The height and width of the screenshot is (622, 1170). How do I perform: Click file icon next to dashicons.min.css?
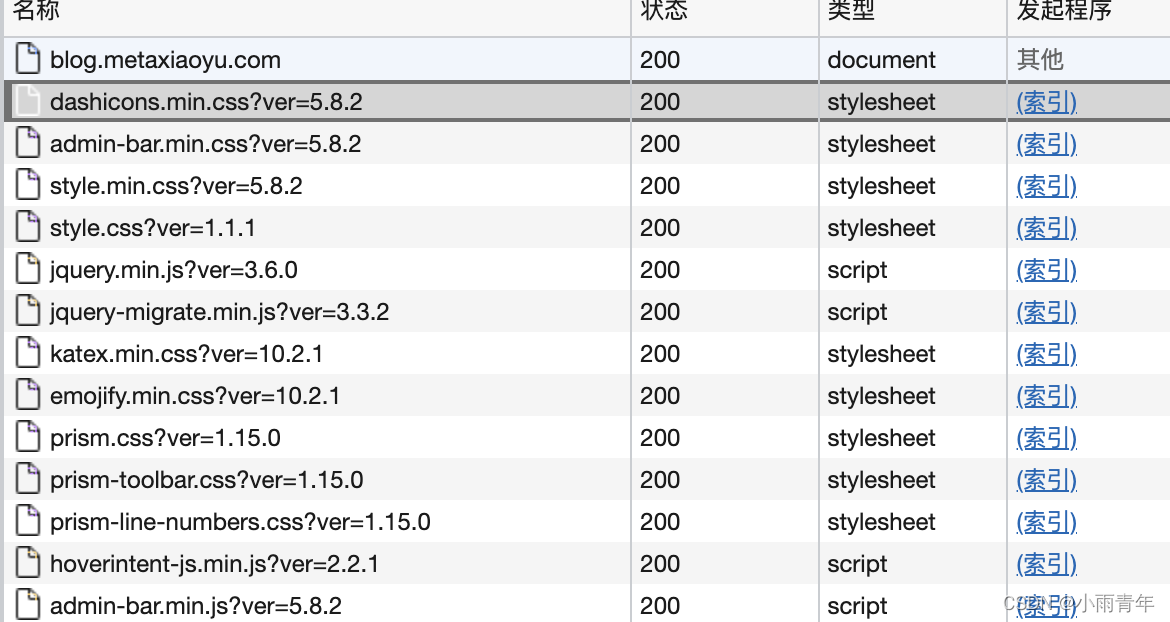click(30, 102)
